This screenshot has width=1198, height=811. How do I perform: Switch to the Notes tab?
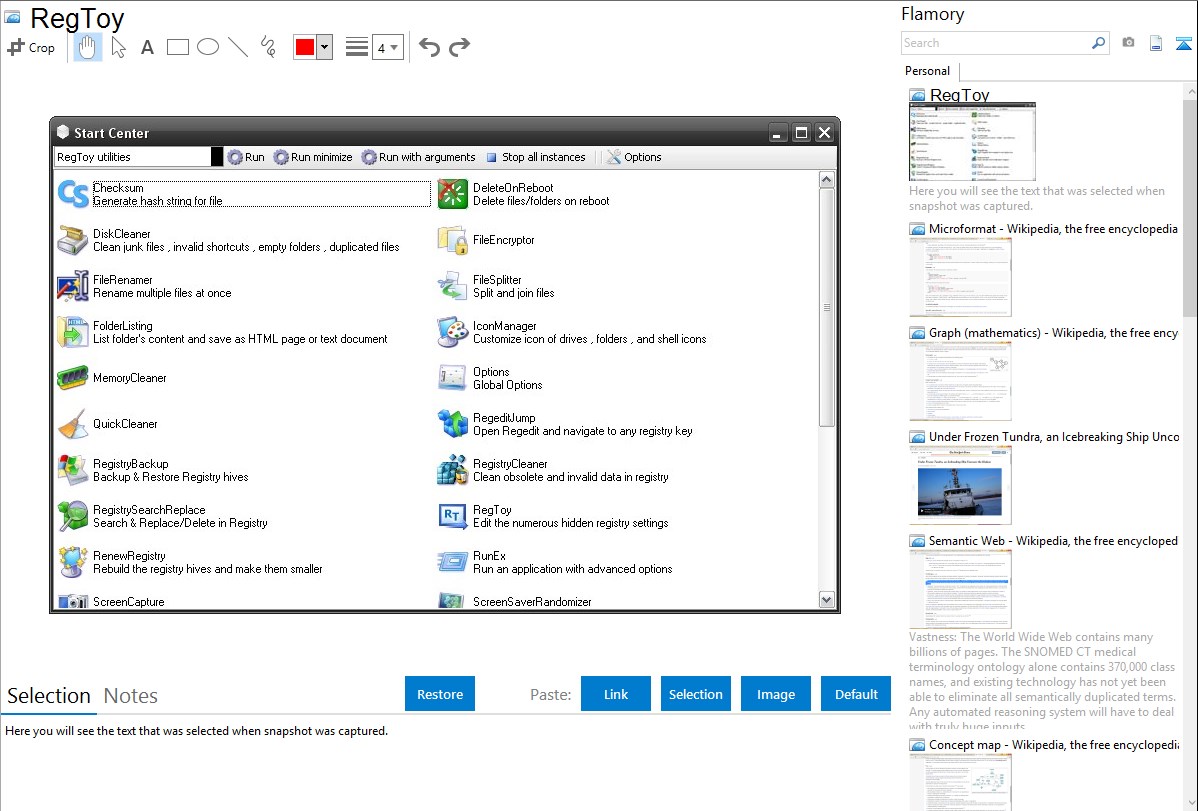coord(131,696)
